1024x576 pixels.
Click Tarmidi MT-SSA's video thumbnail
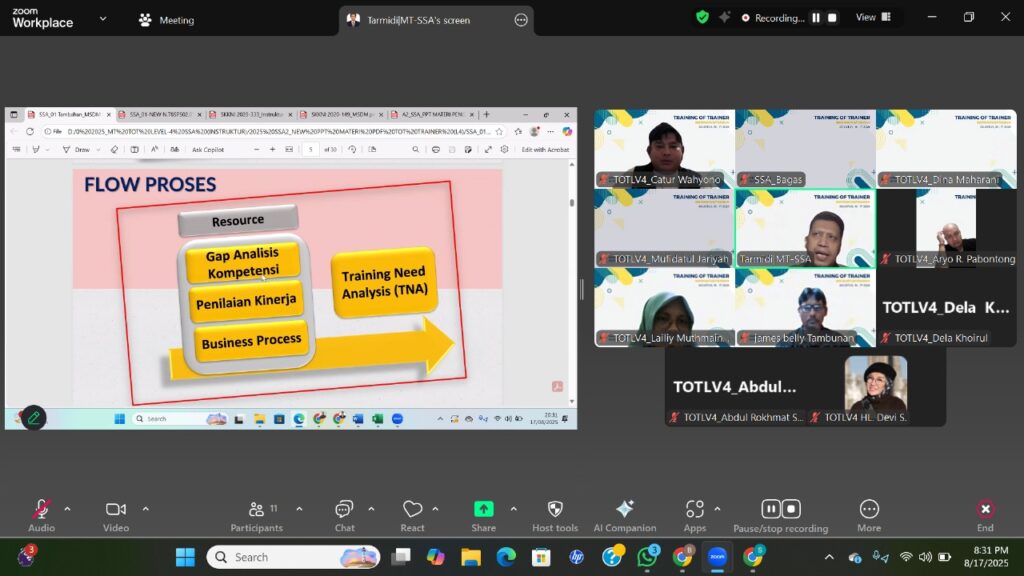(x=805, y=228)
